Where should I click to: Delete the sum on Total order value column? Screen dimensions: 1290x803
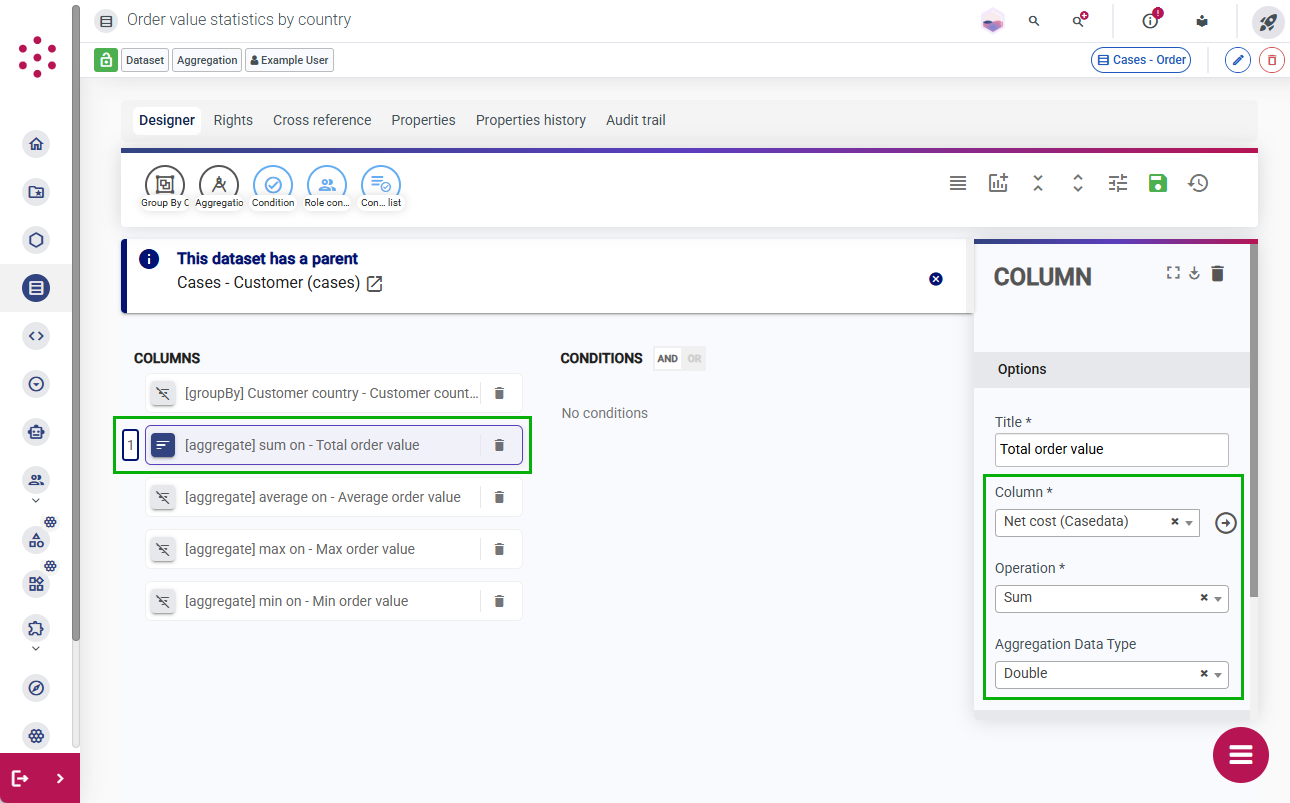point(499,445)
